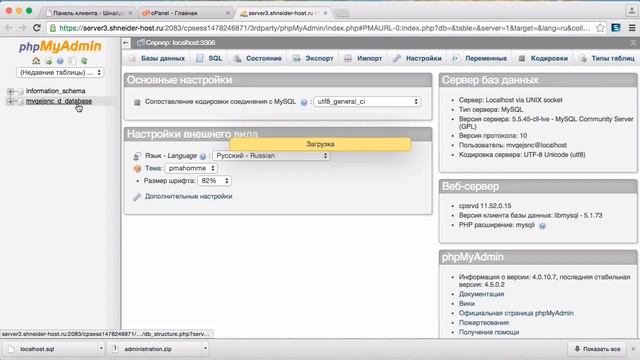The width and height of the screenshot is (640, 360).
Task: Open font size 82% dropdown
Action: [x=214, y=181]
